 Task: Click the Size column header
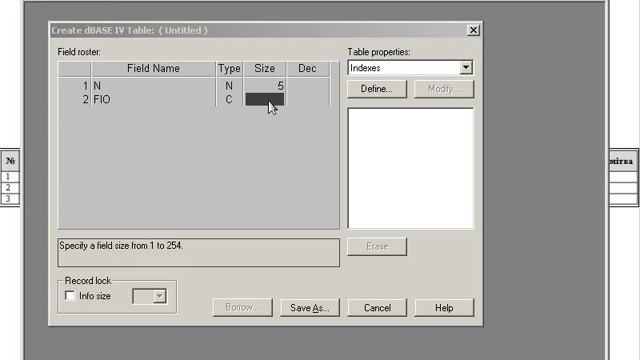click(264, 69)
